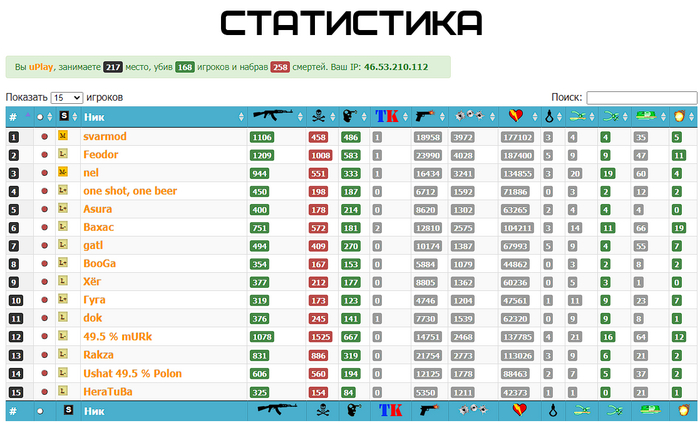Viewport: 700px width, 423px height.
Task: Click red status dot in Feodor row
Action: coord(44,154)
